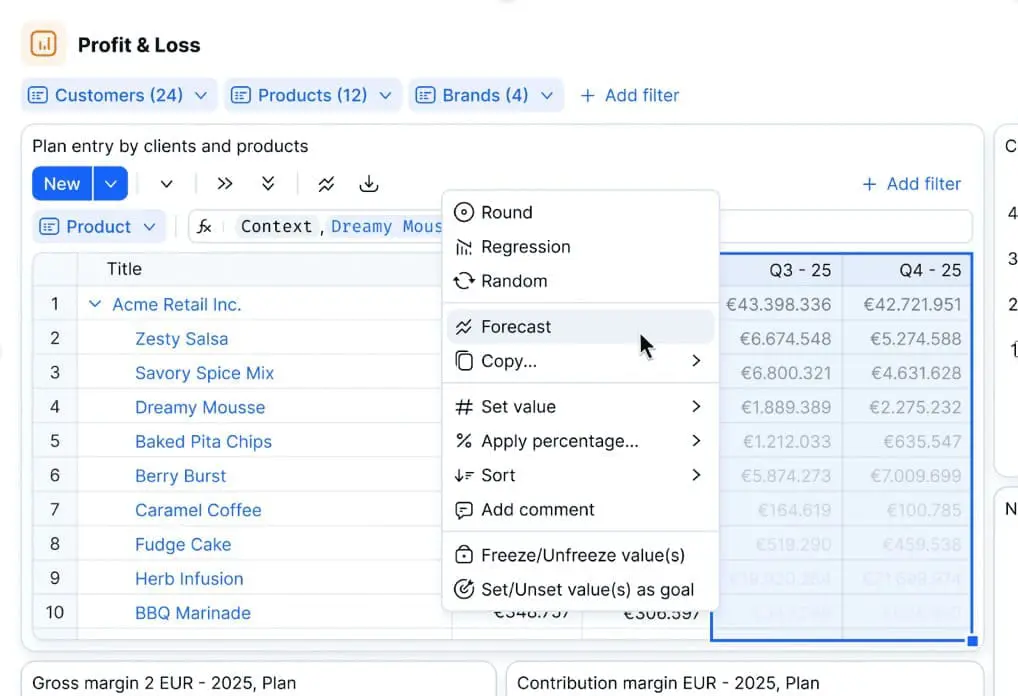1018x696 pixels.
Task: Select Forecast from the context menu
Action: 517,326
